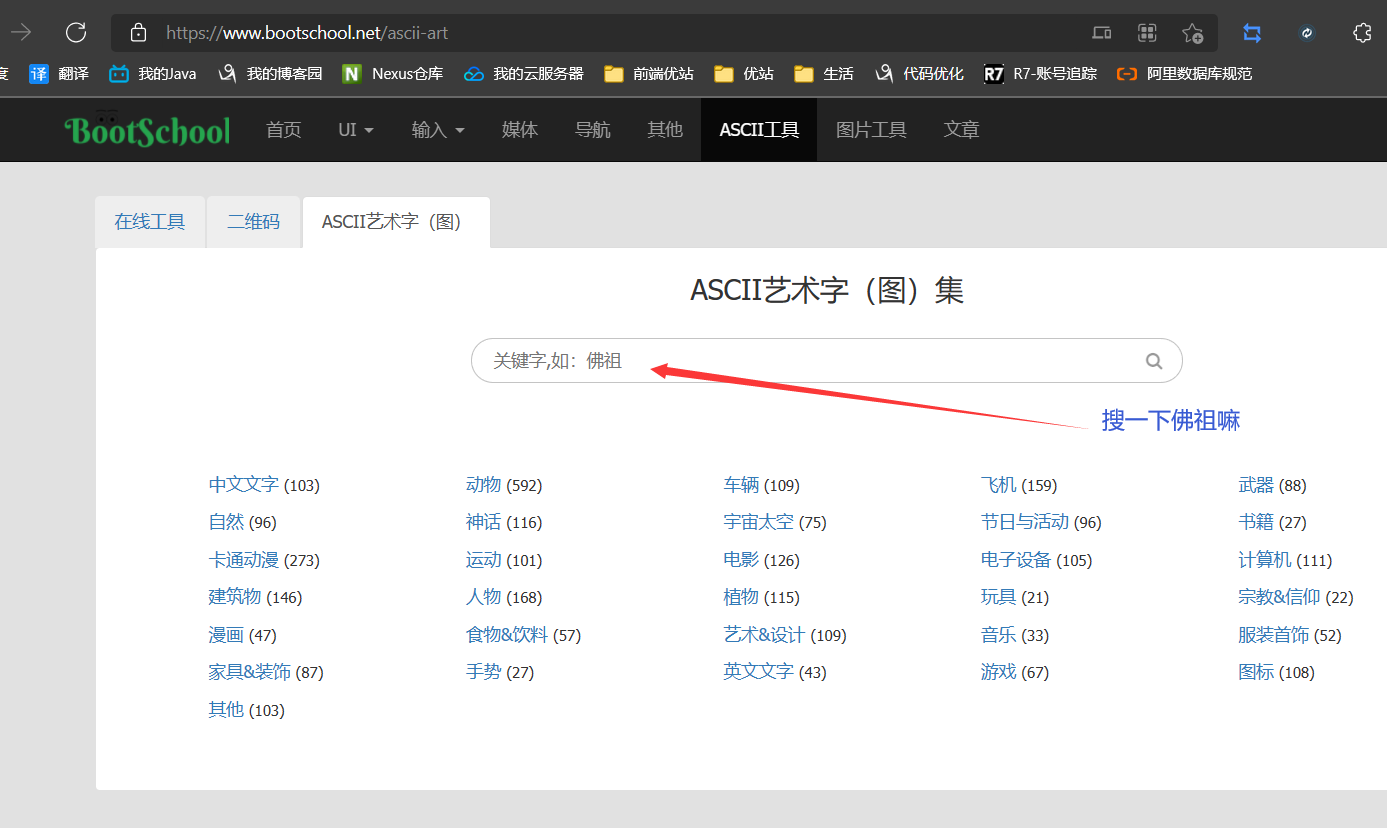
Task: Open 图片工具 in the navigation bar
Action: click(x=871, y=130)
